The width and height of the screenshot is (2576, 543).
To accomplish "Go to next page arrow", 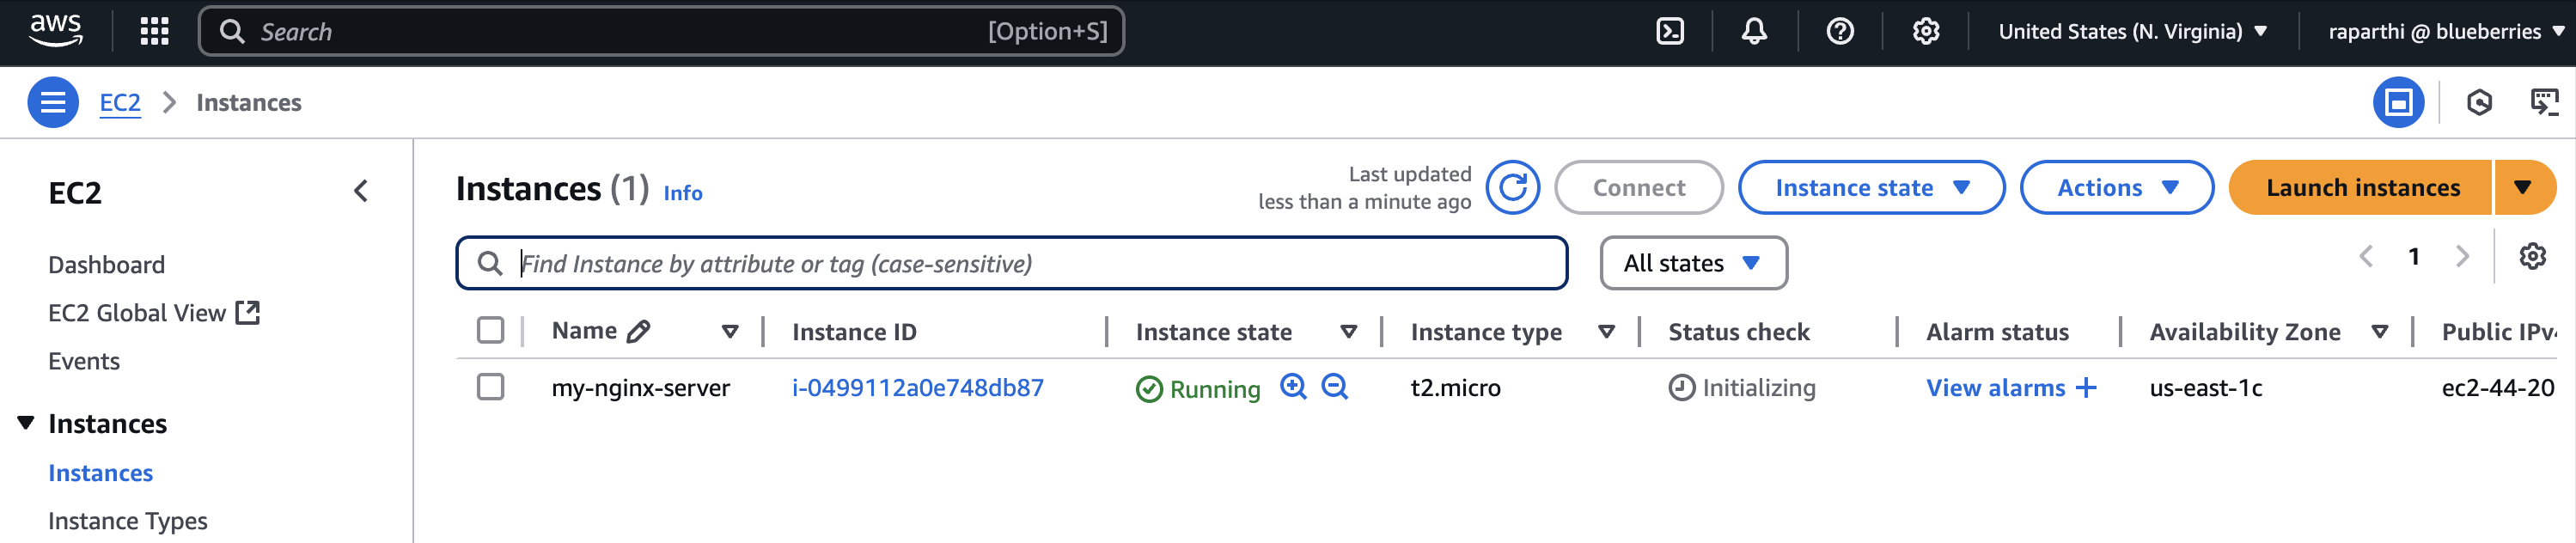I will [x=2462, y=257].
